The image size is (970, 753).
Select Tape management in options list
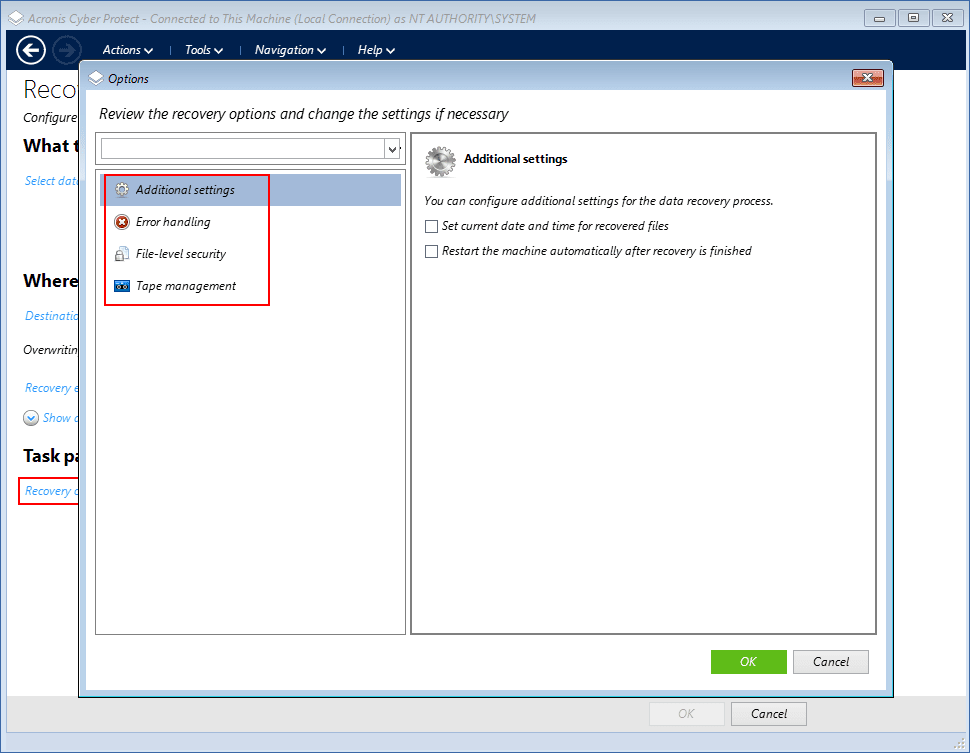click(186, 286)
